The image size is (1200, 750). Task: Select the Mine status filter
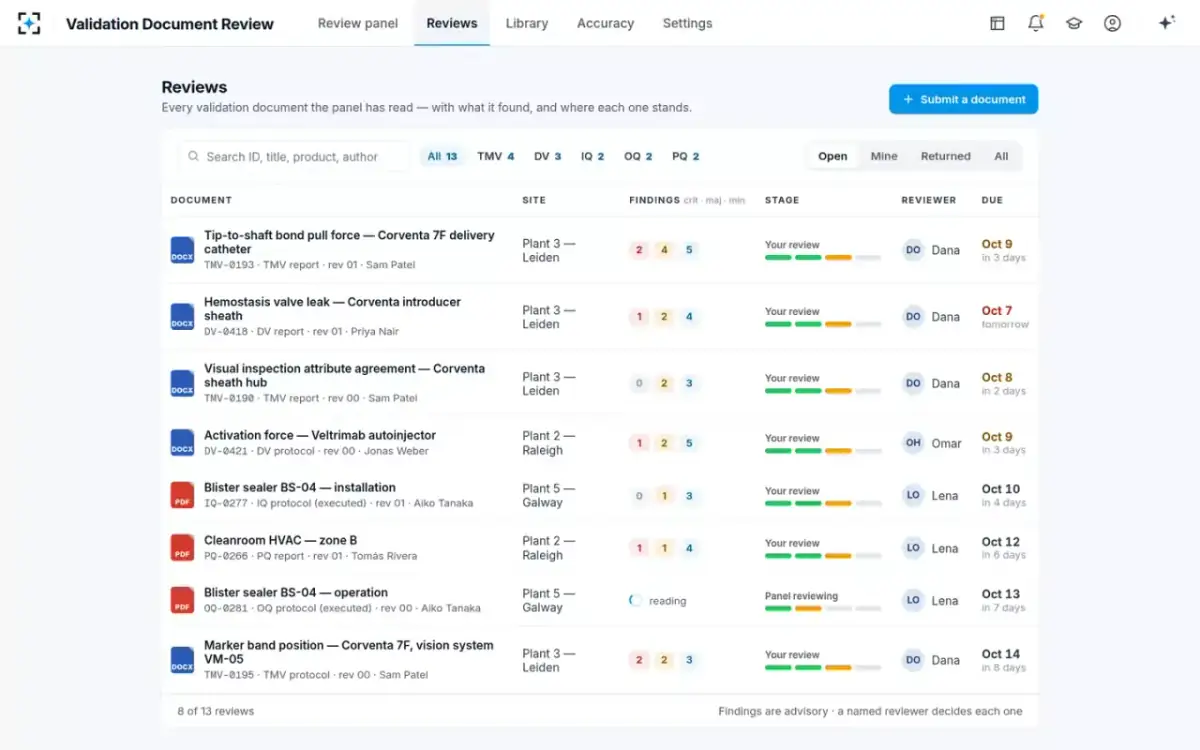884,156
